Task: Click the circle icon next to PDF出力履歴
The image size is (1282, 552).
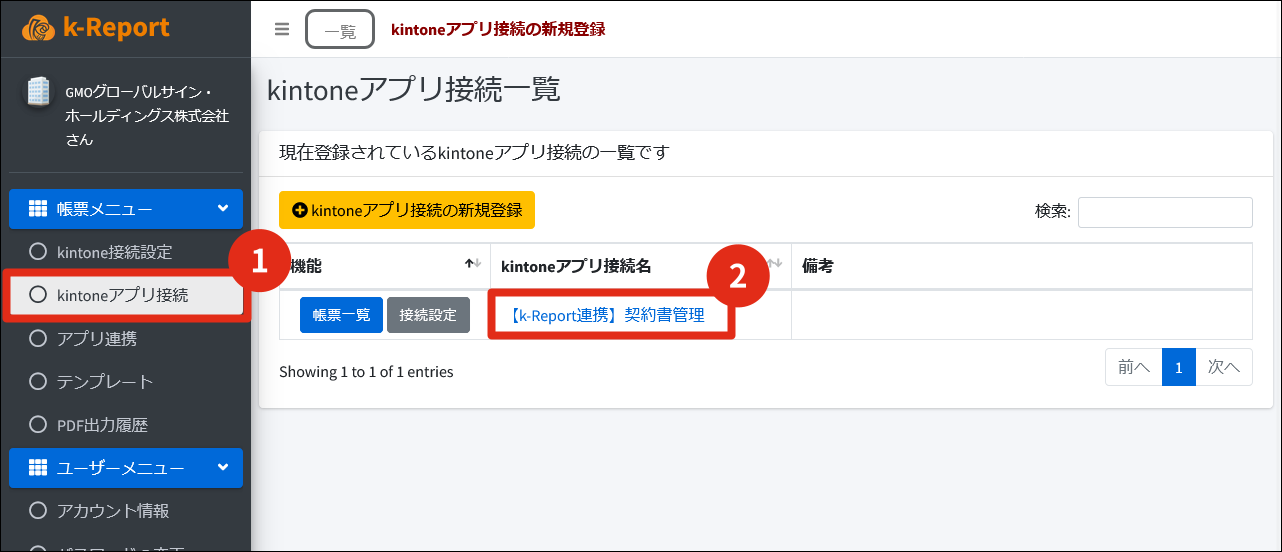Action: coord(39,425)
